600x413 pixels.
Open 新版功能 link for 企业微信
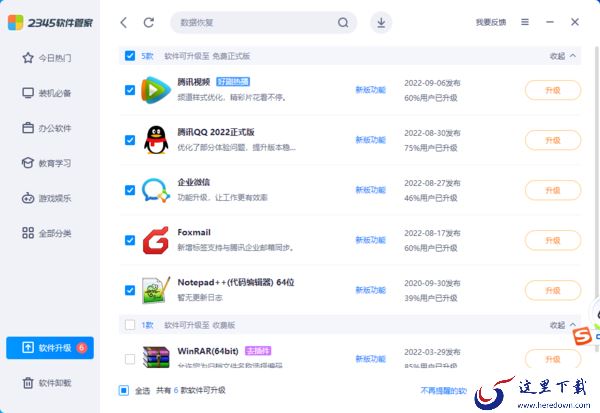370,190
